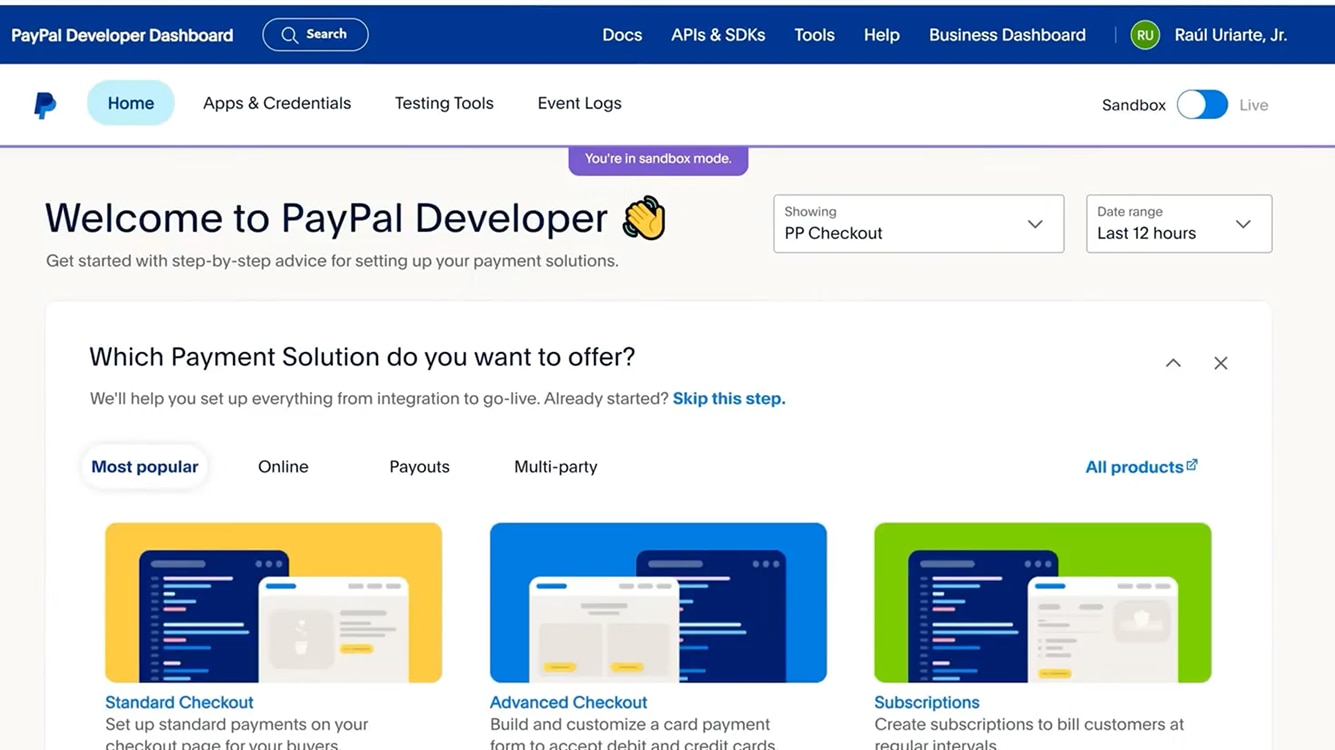Click the Search button
1335x750 pixels.
click(x=315, y=35)
